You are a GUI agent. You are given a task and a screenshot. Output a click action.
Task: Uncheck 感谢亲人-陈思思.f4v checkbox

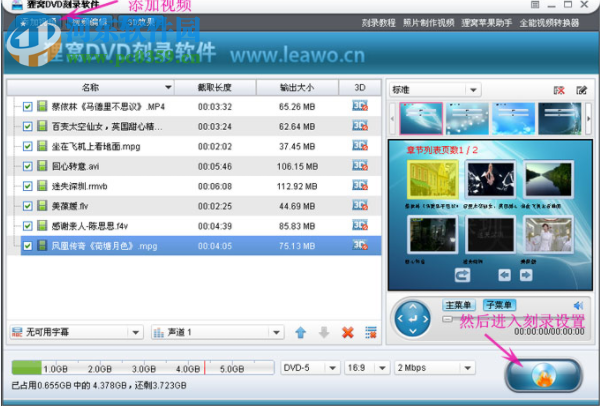tap(28, 226)
